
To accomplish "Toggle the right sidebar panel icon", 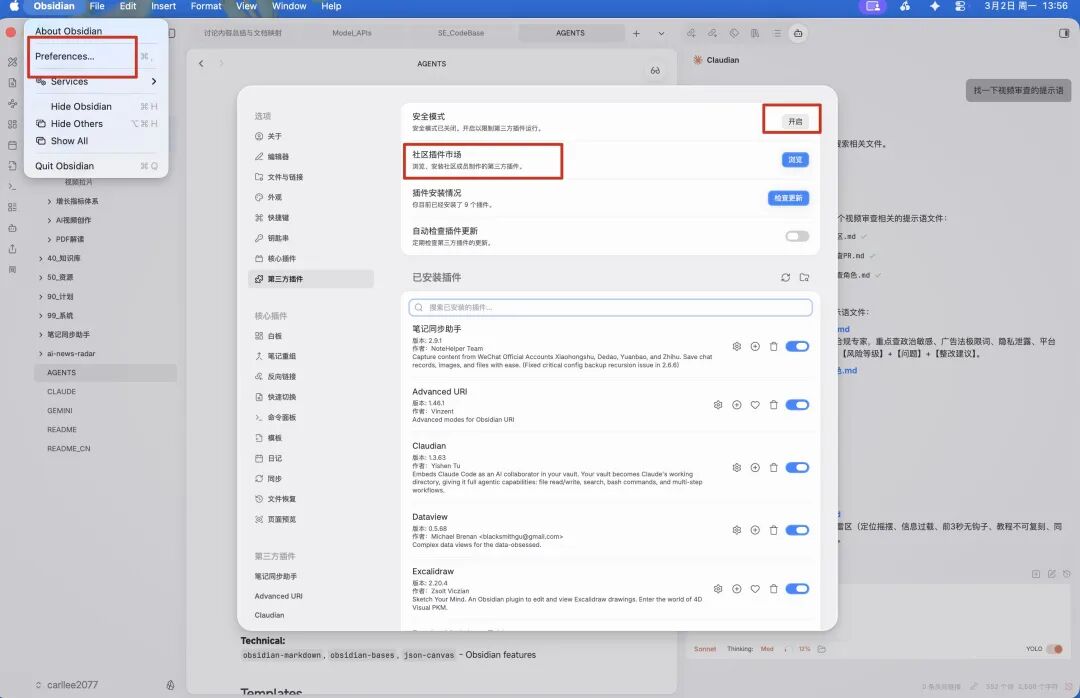I will click(1063, 33).
